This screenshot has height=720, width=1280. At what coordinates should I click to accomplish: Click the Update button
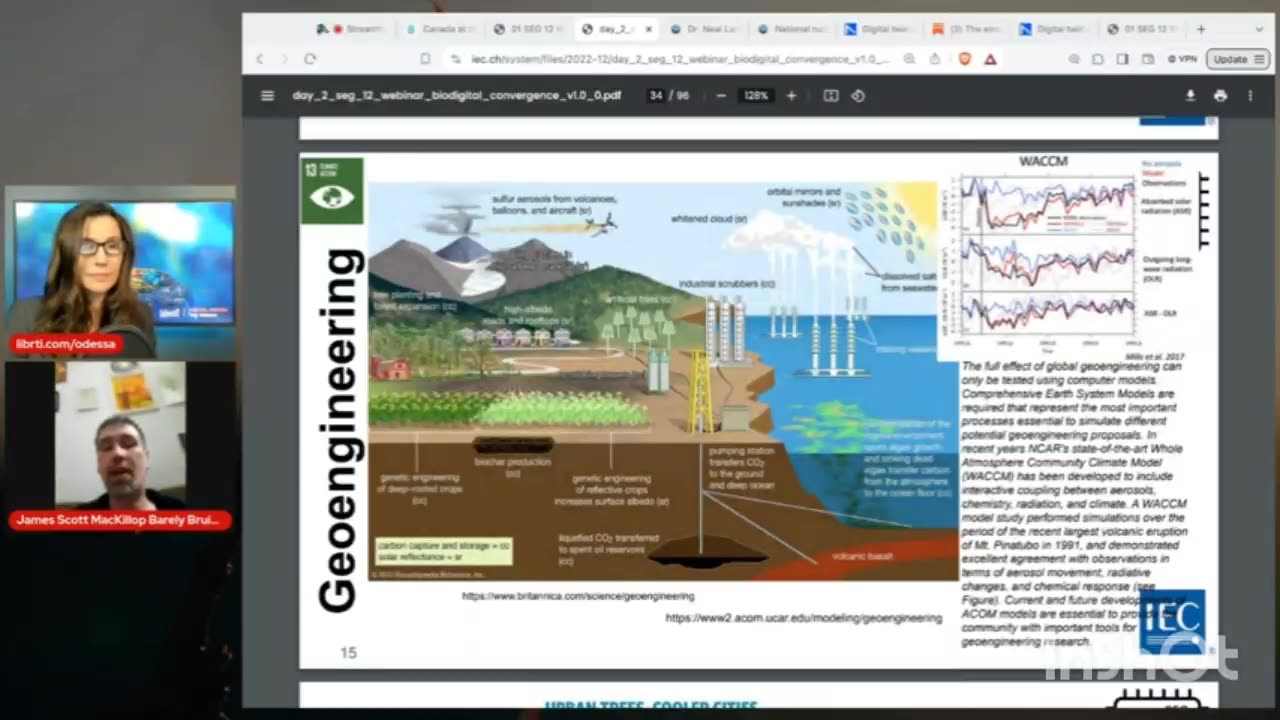(x=1230, y=59)
